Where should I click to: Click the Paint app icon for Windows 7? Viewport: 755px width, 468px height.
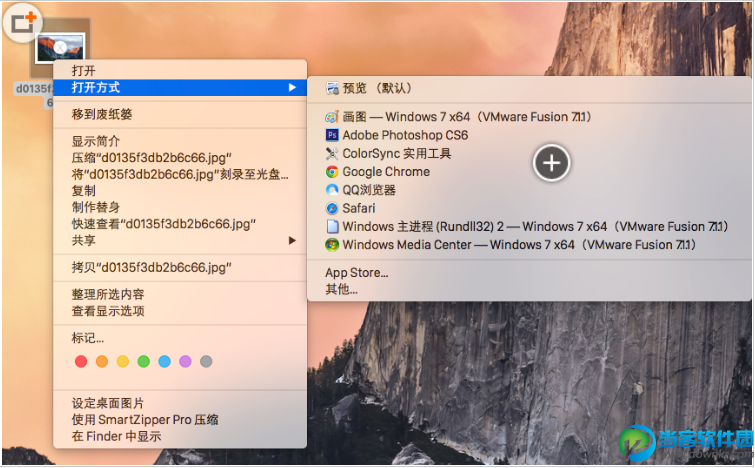click(x=332, y=117)
